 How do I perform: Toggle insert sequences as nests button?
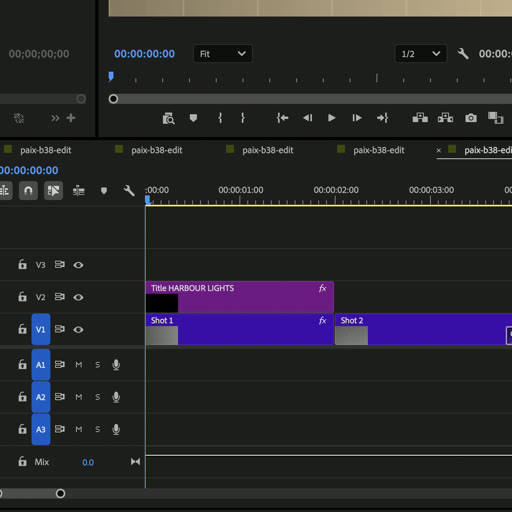click(5, 191)
